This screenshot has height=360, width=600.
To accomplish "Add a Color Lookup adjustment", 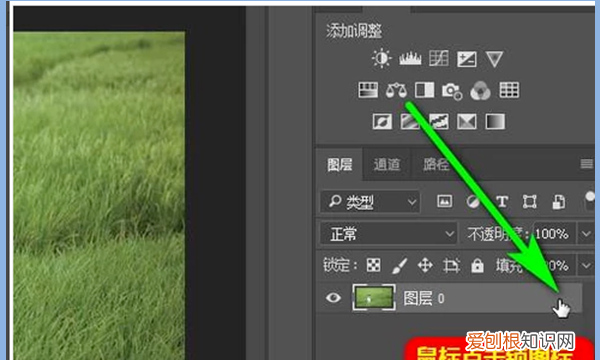I will [x=509, y=90].
